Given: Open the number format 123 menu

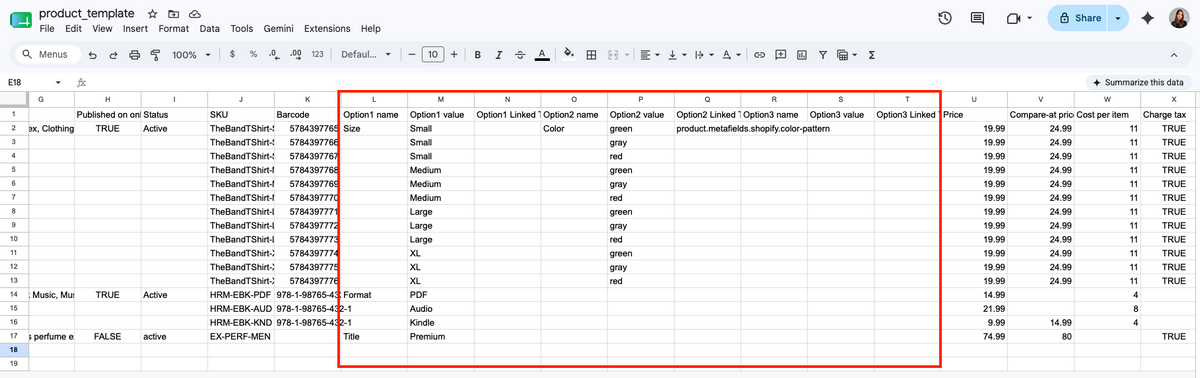Looking at the screenshot, I should pyautogui.click(x=317, y=54).
